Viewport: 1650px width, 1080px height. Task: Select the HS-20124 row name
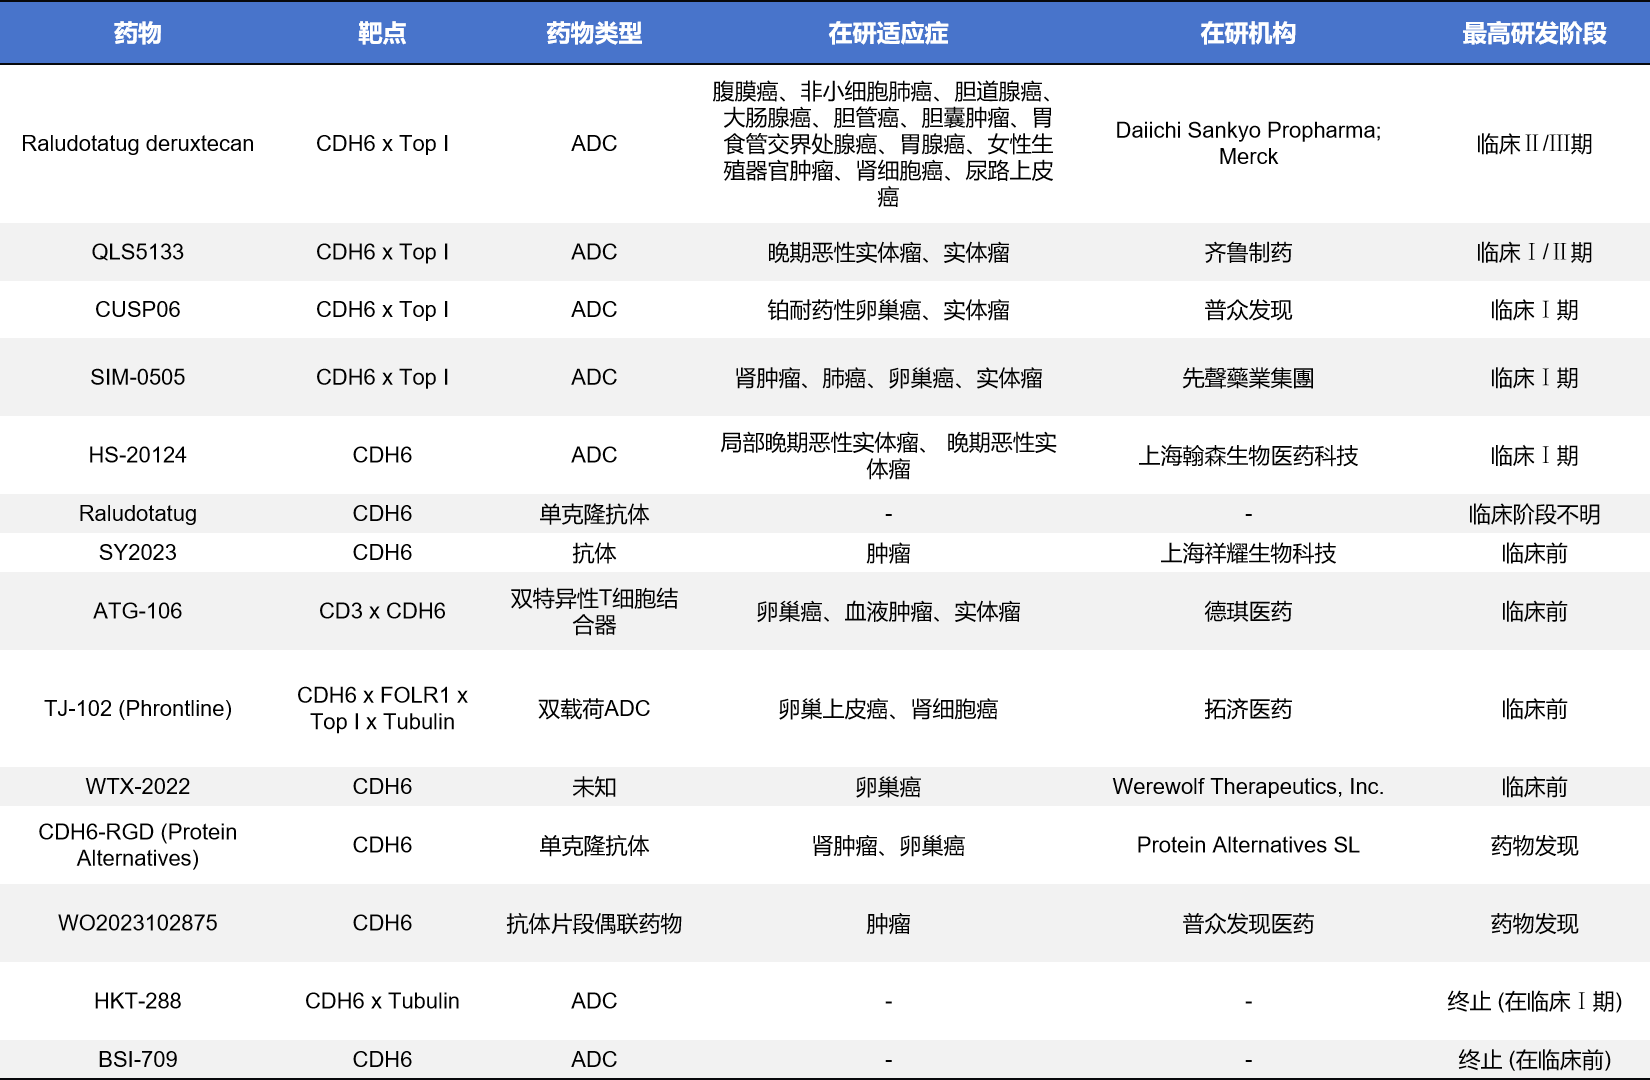click(x=138, y=455)
